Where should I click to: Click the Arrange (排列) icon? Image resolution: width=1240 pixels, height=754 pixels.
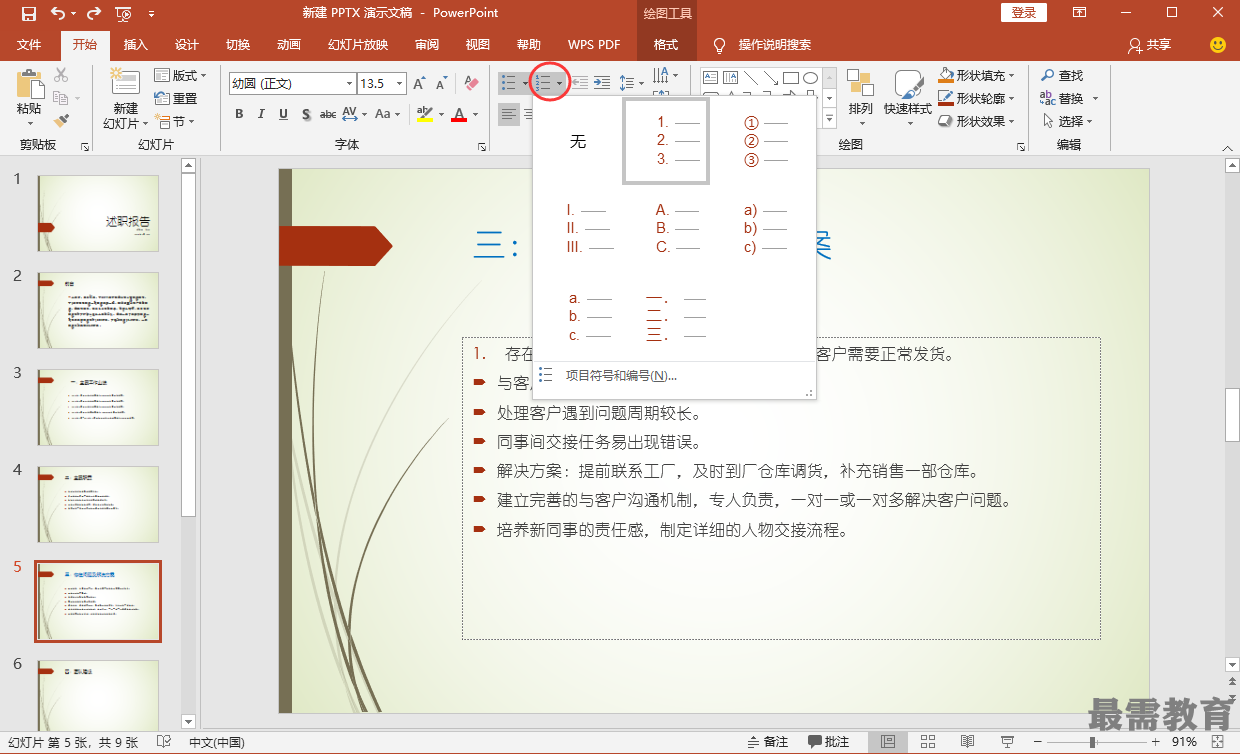(x=860, y=83)
